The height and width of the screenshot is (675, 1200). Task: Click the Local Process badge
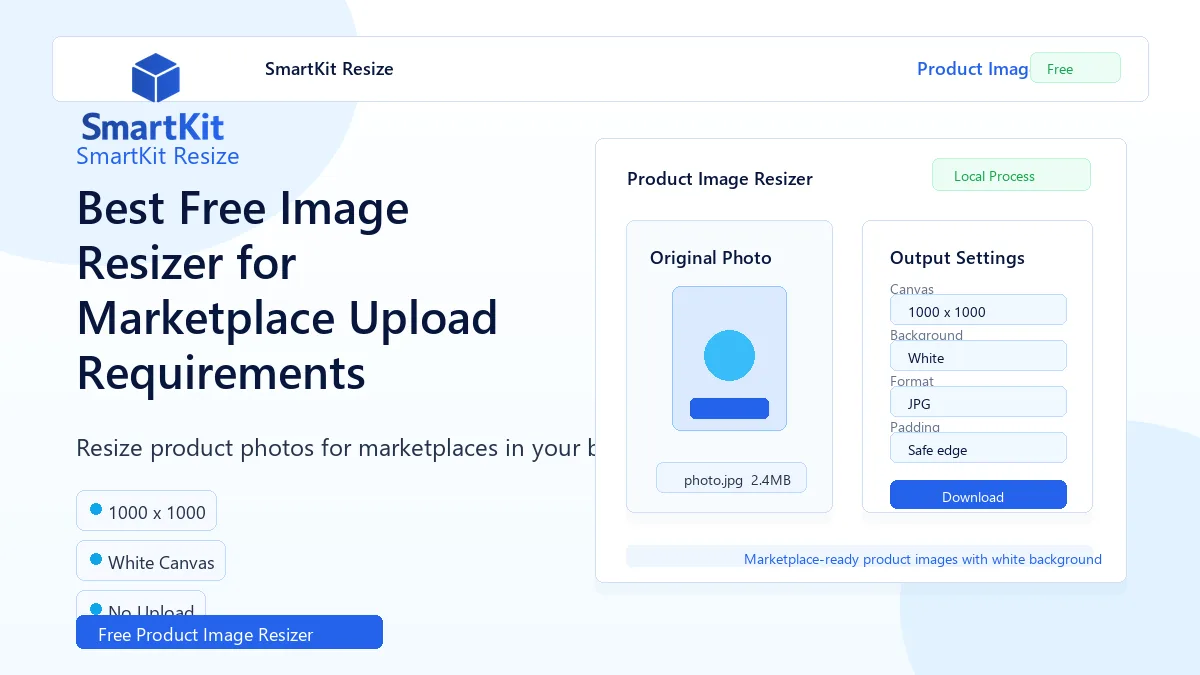tap(1011, 175)
